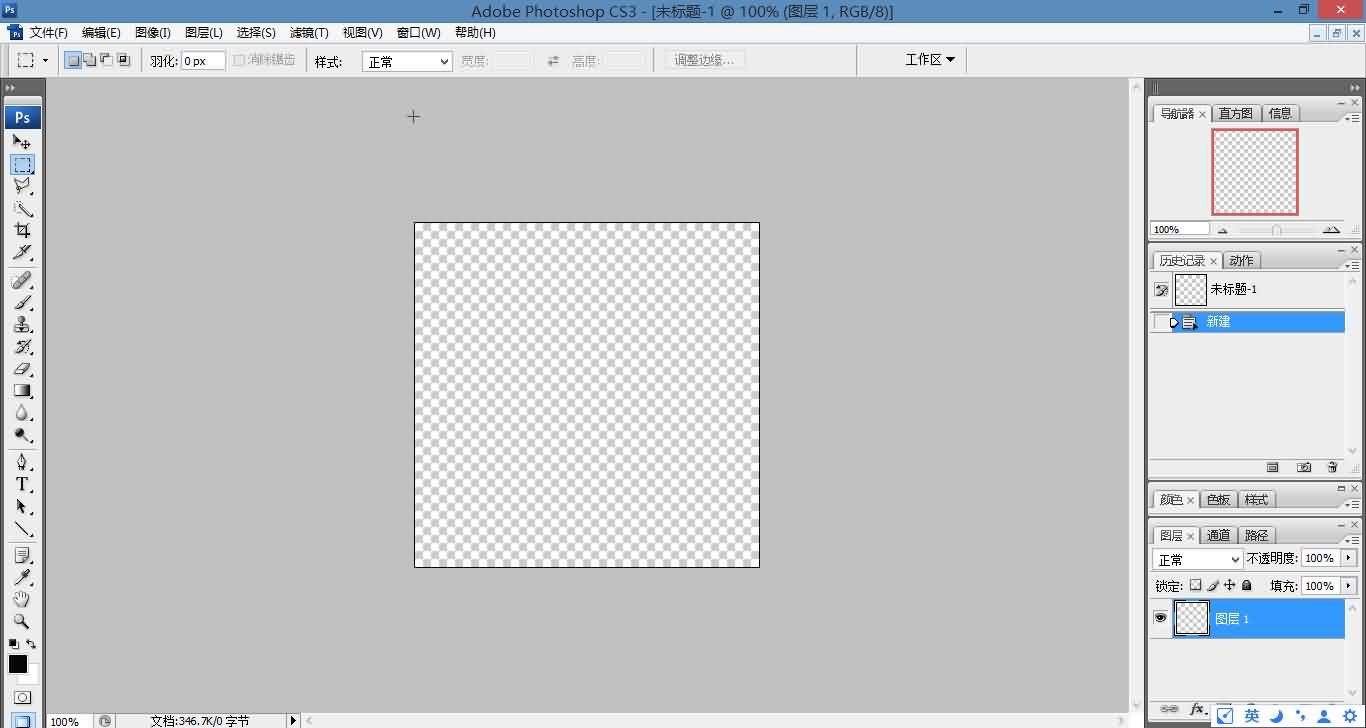
Task: Click the Navigator zoom slider
Action: click(1277, 230)
